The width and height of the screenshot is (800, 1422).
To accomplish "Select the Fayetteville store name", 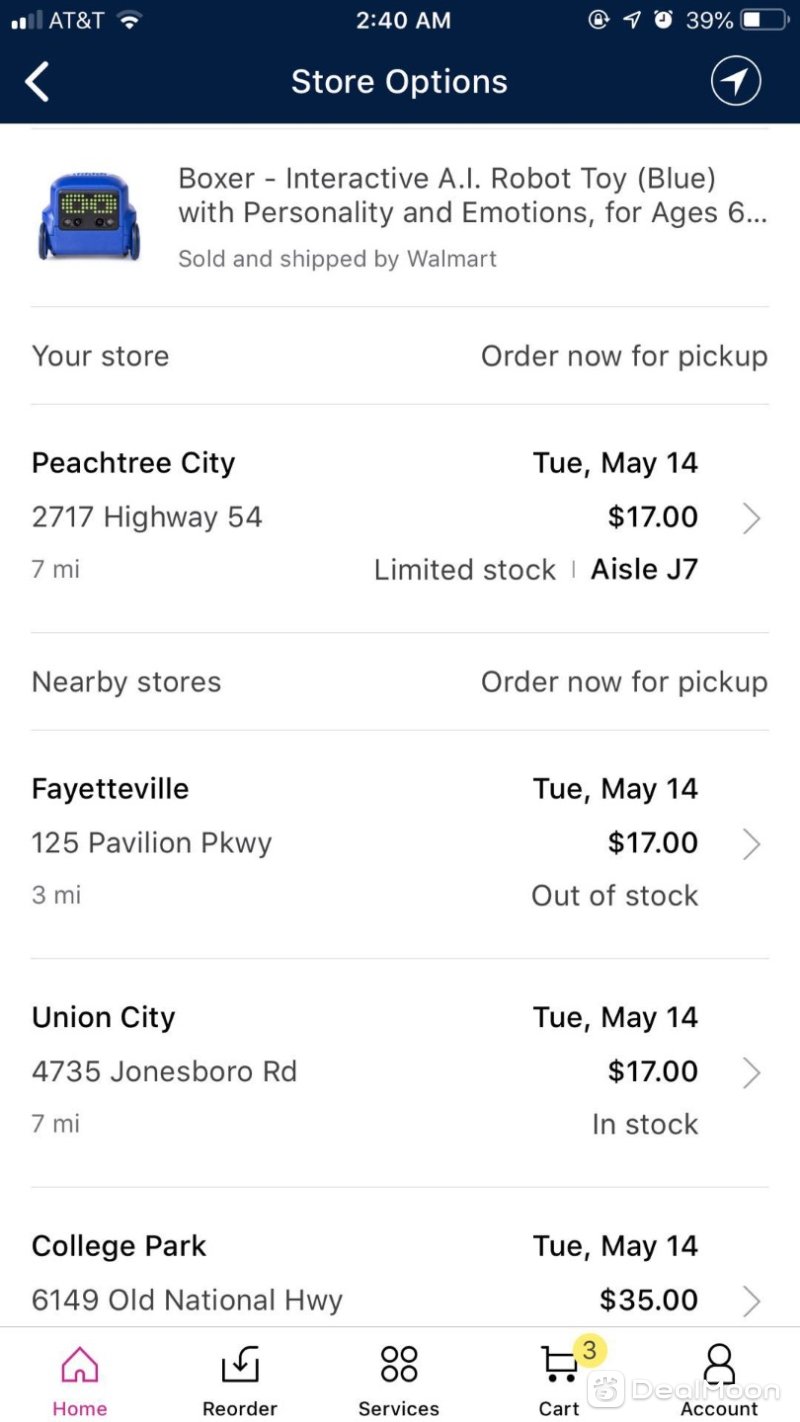I will 110,789.
